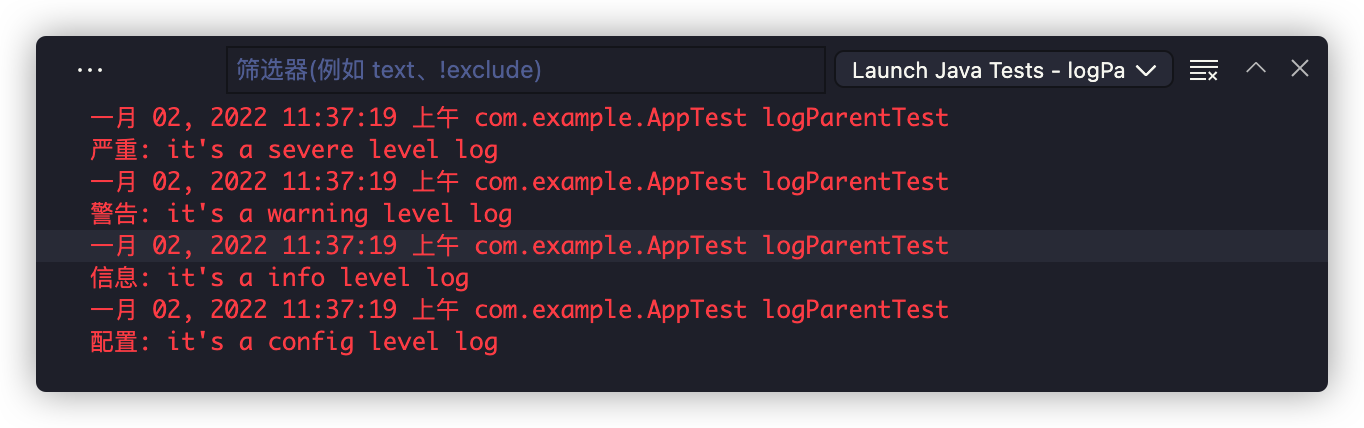Close the debug console panel
Image resolution: width=1364 pixels, height=428 pixels.
(x=1300, y=68)
